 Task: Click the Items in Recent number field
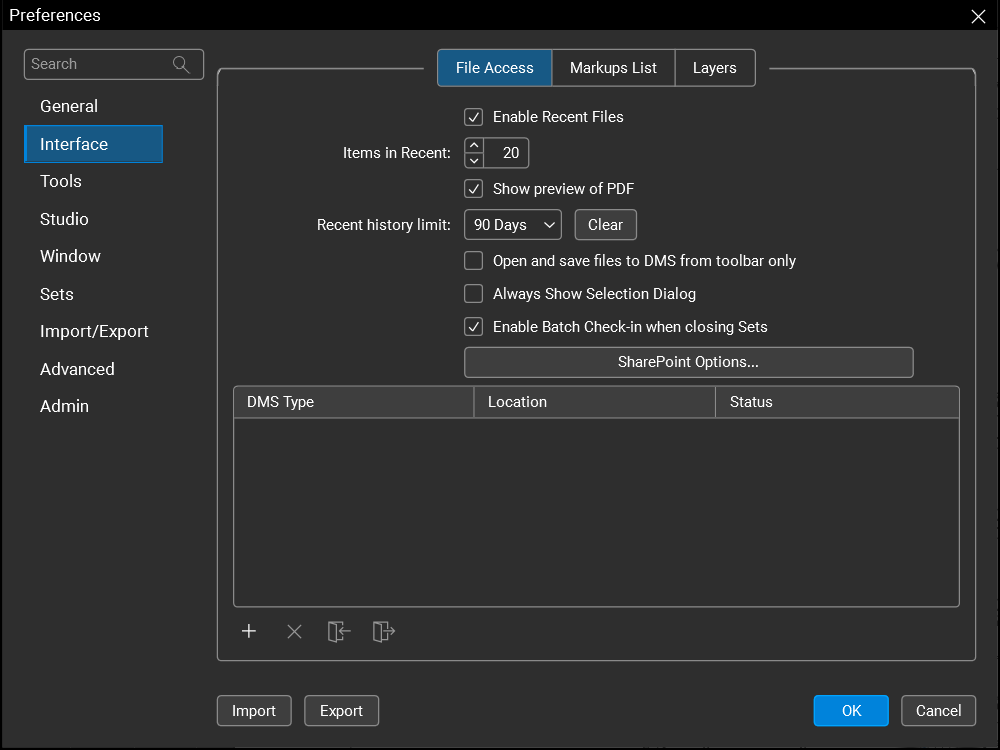(x=508, y=153)
